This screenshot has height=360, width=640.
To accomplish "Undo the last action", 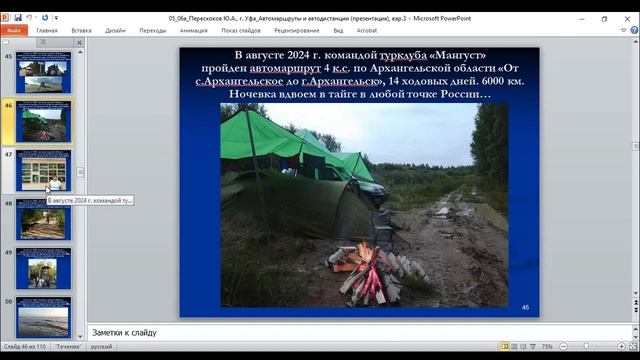I will coord(29,18).
